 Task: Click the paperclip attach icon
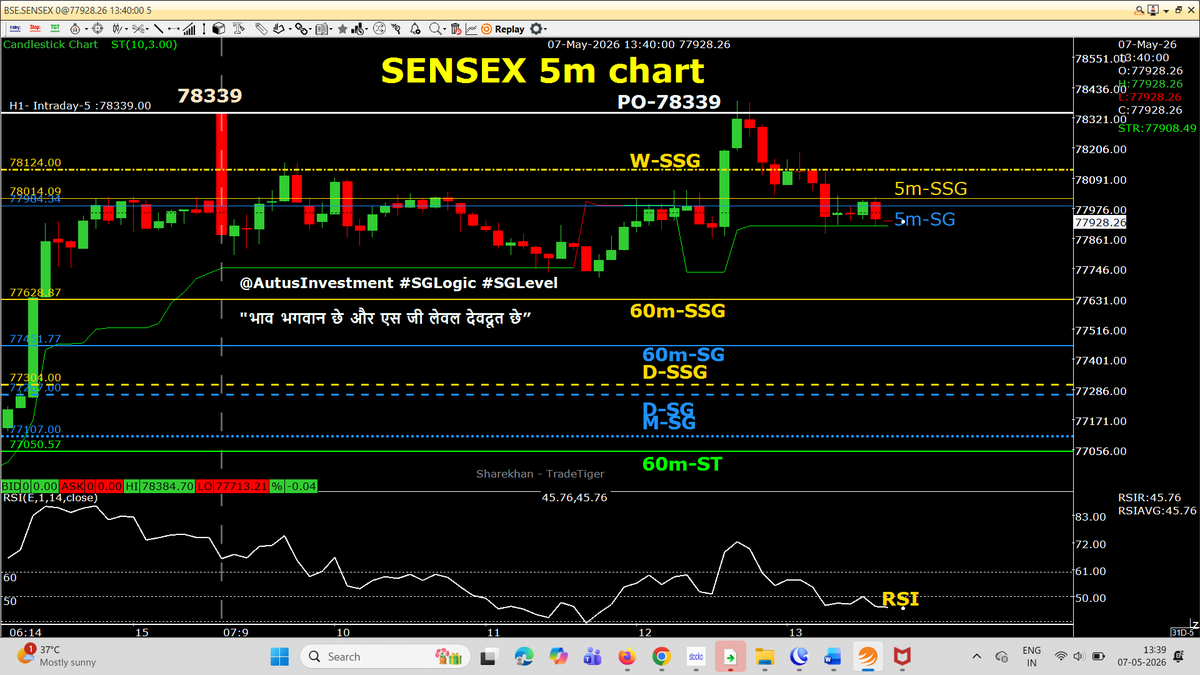coord(260,29)
